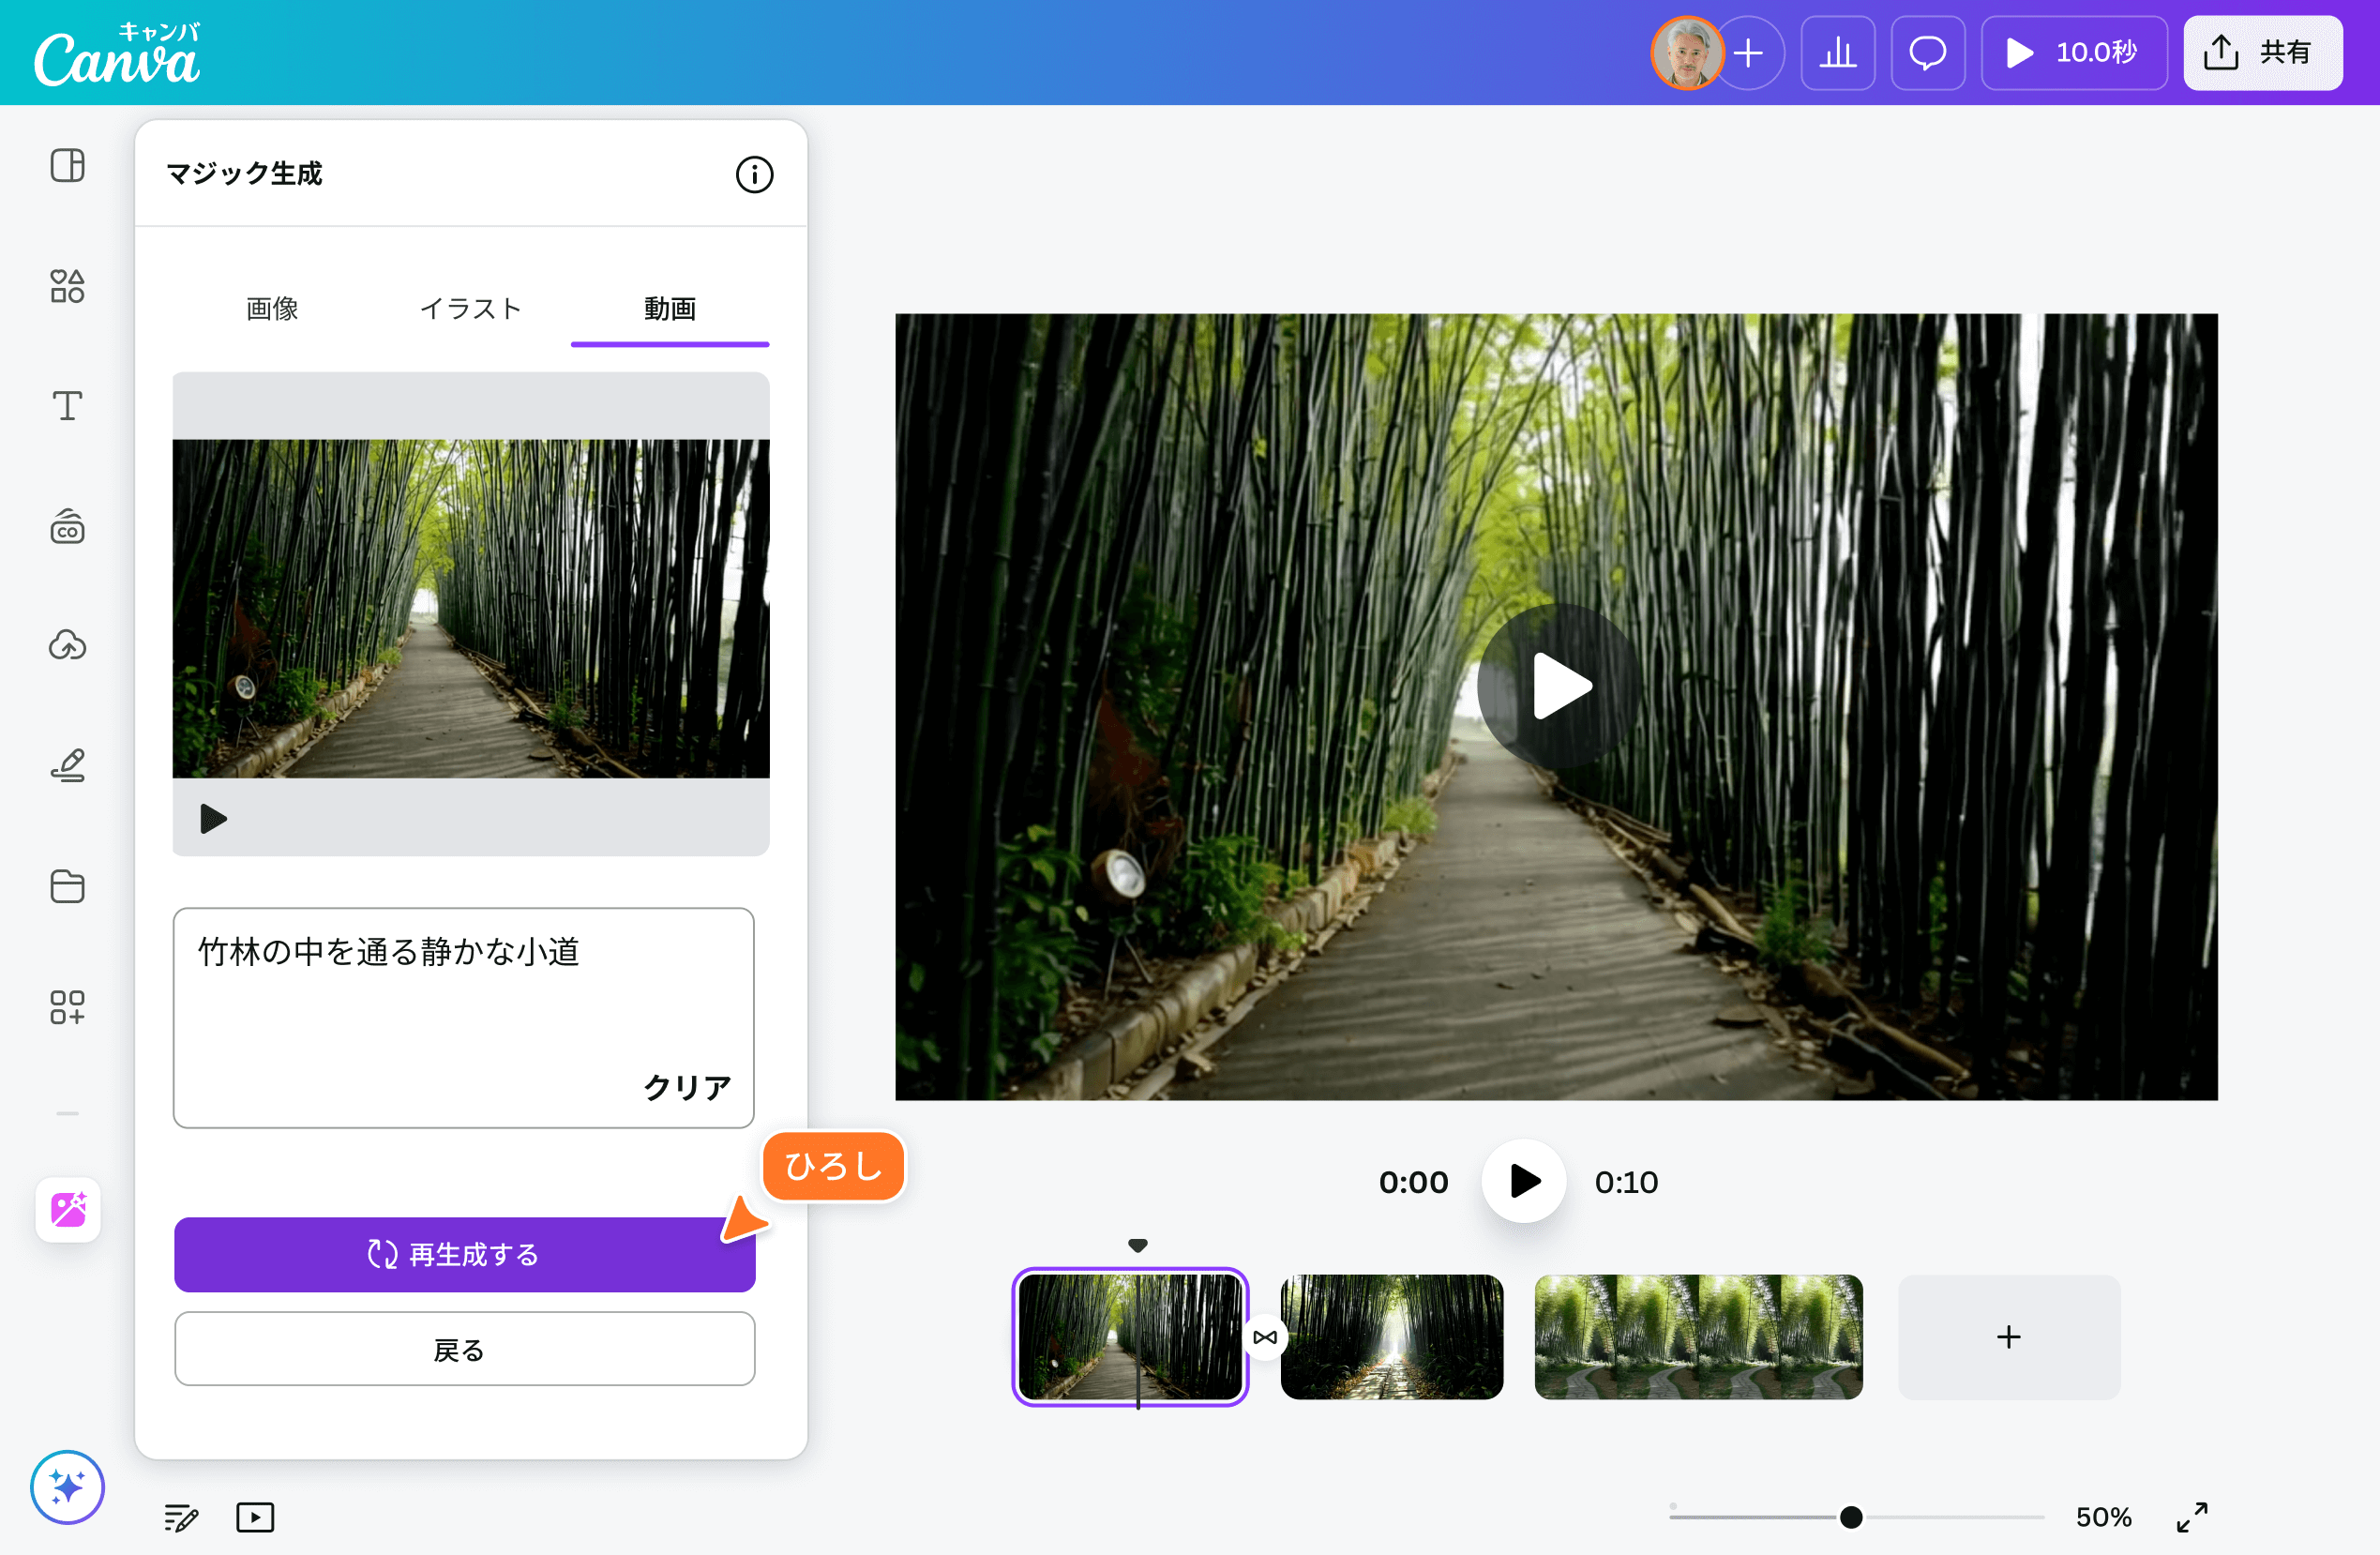
Task: Switch to the イラスト tab
Action: click(x=471, y=309)
